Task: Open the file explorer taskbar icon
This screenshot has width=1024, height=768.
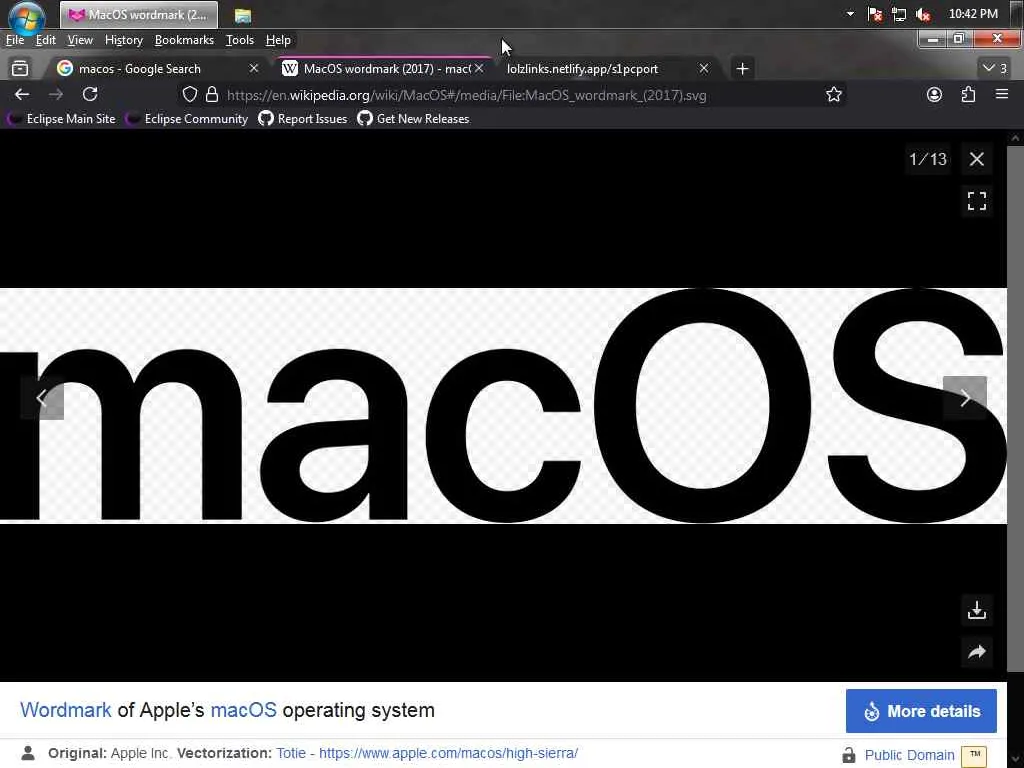Action: point(243,15)
